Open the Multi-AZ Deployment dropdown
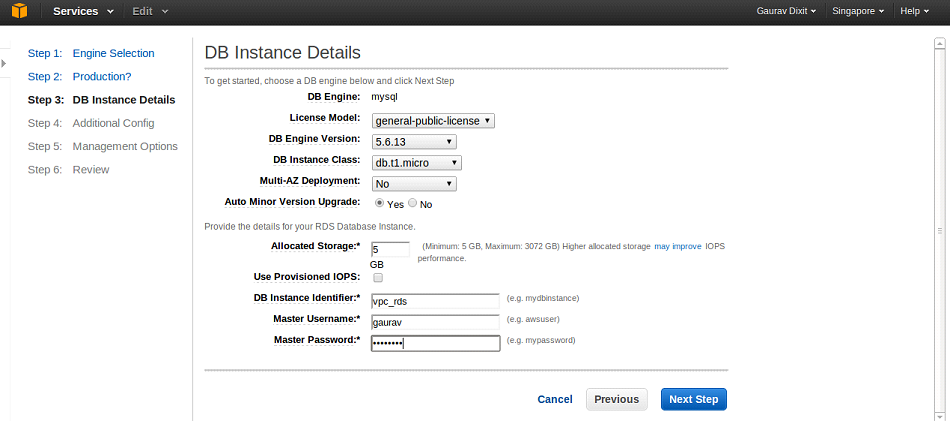Viewport: 950px width, 421px height. pos(414,184)
